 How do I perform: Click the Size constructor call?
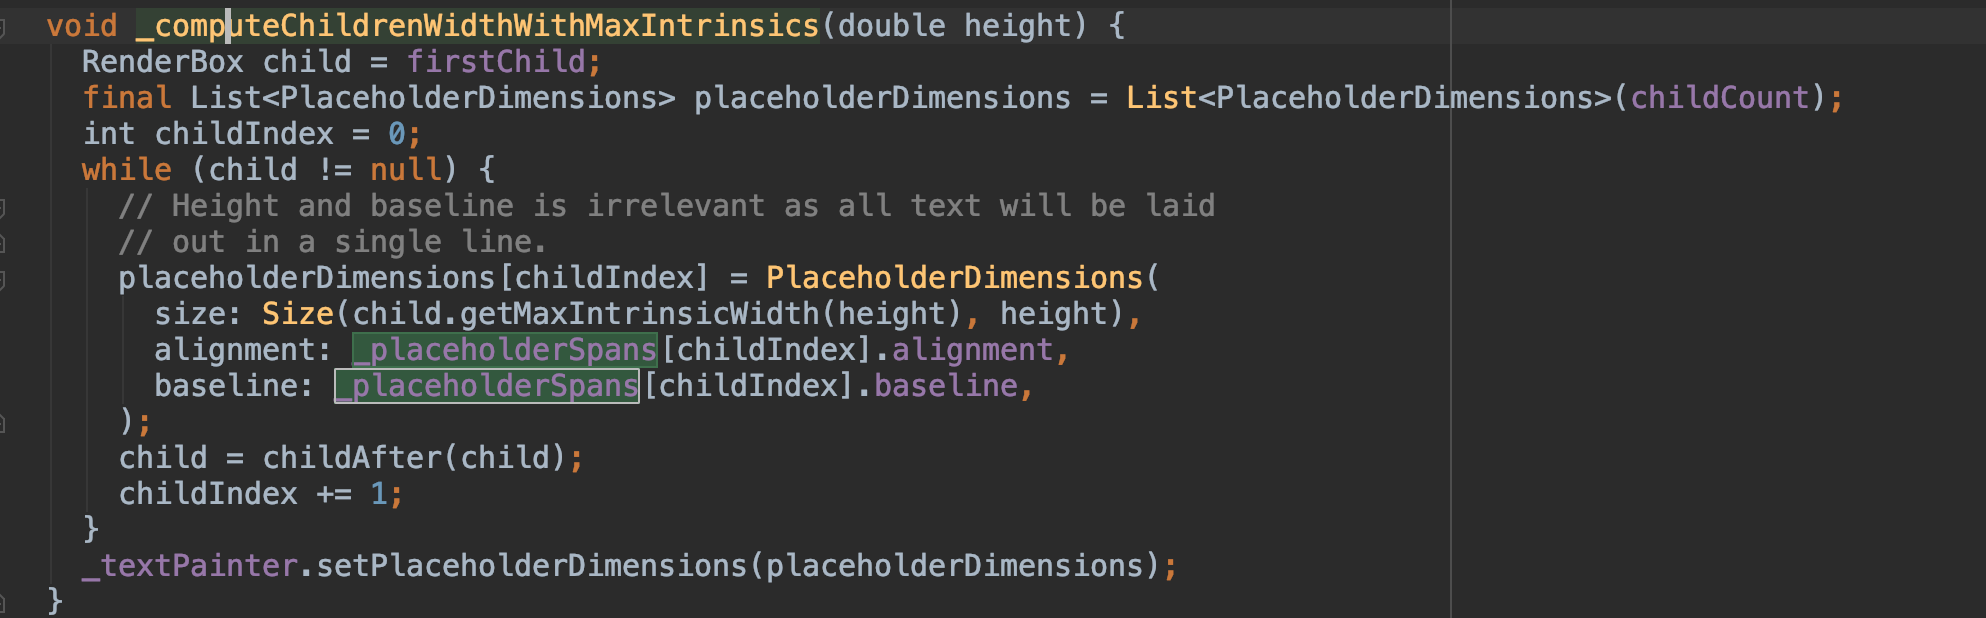pos(297,314)
